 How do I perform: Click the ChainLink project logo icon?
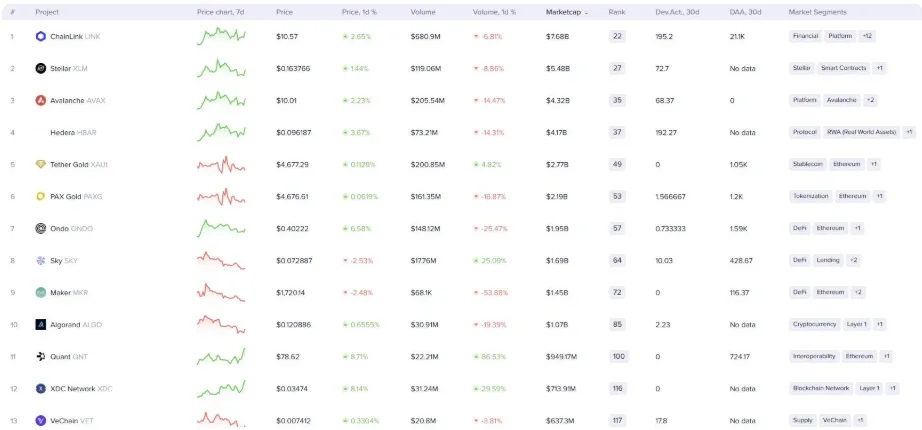tap(41, 36)
